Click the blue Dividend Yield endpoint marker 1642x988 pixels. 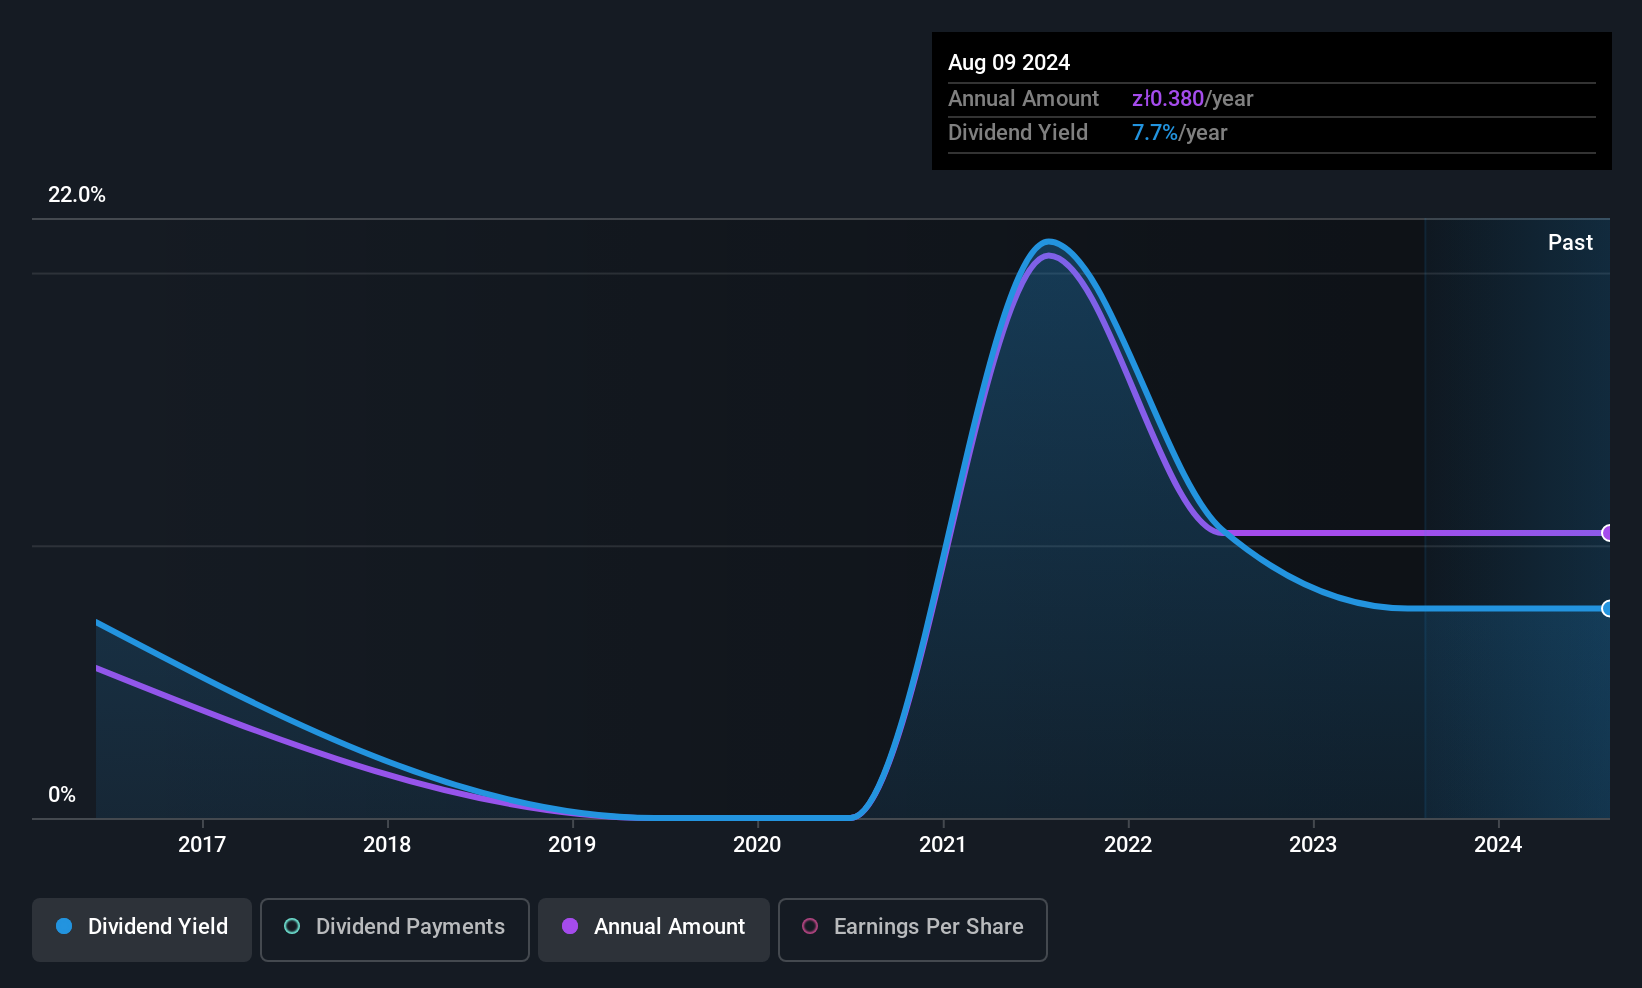tap(1608, 608)
